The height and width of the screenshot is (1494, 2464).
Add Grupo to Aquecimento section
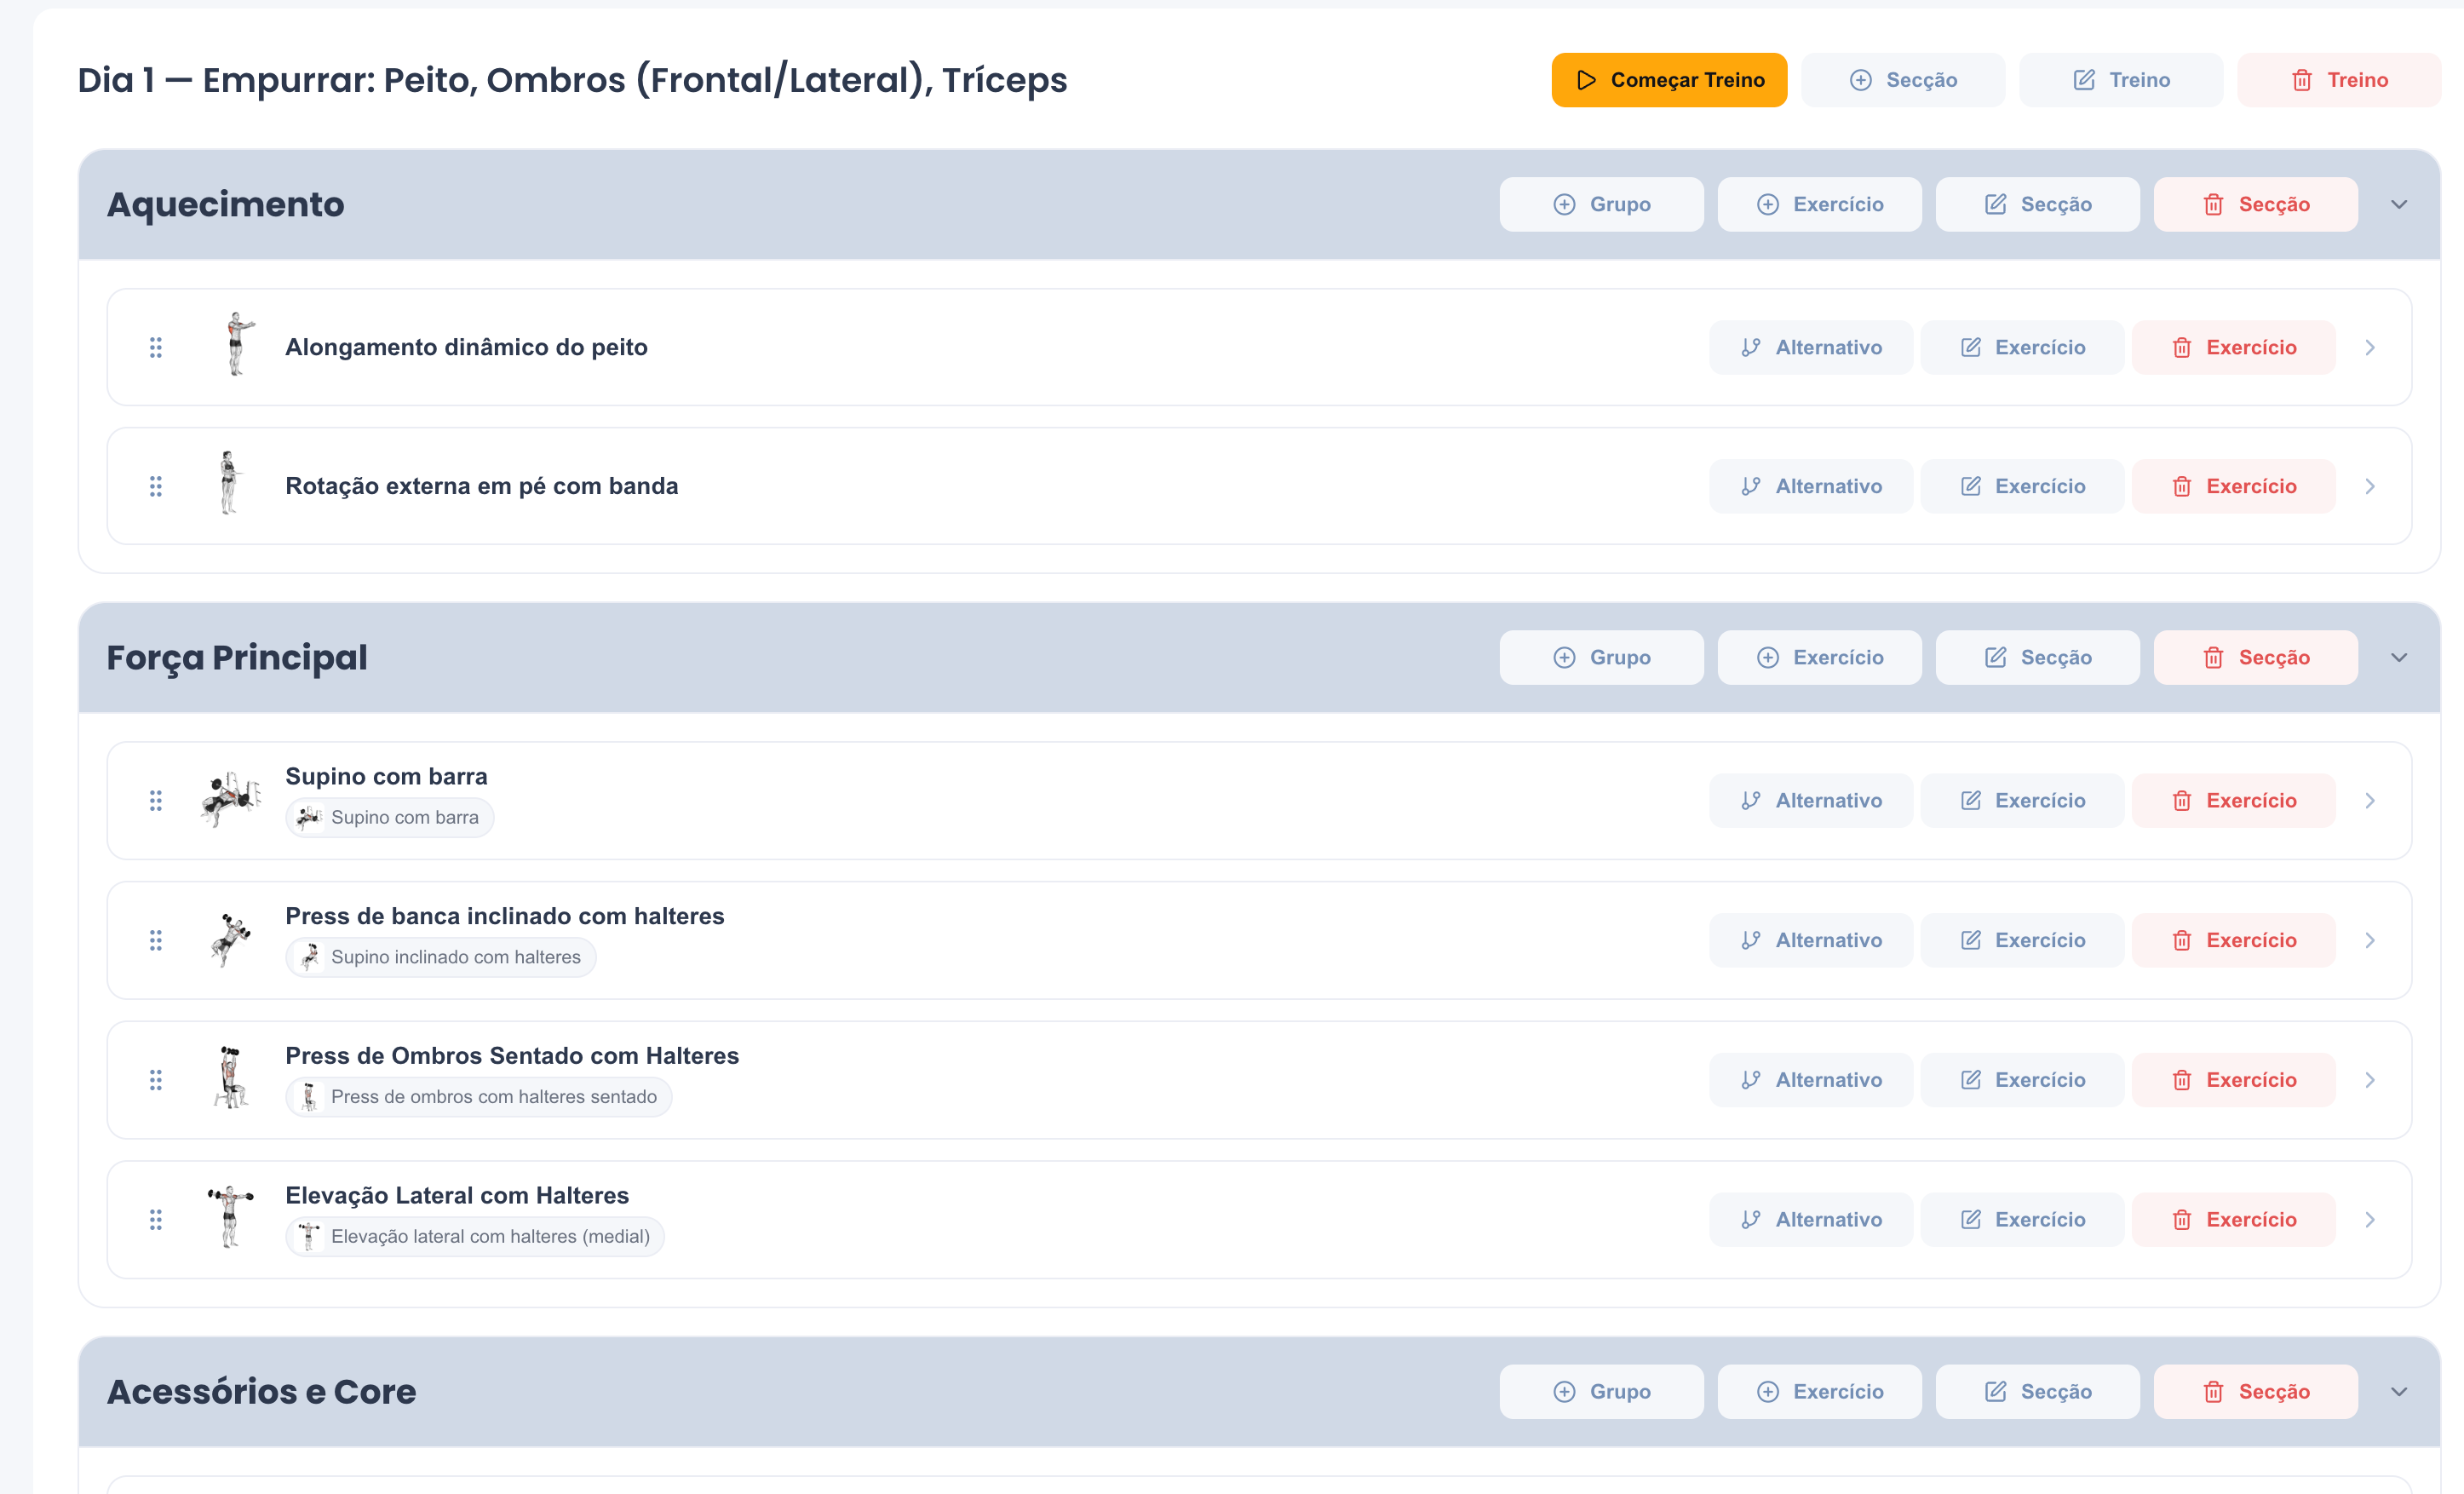[1601, 204]
